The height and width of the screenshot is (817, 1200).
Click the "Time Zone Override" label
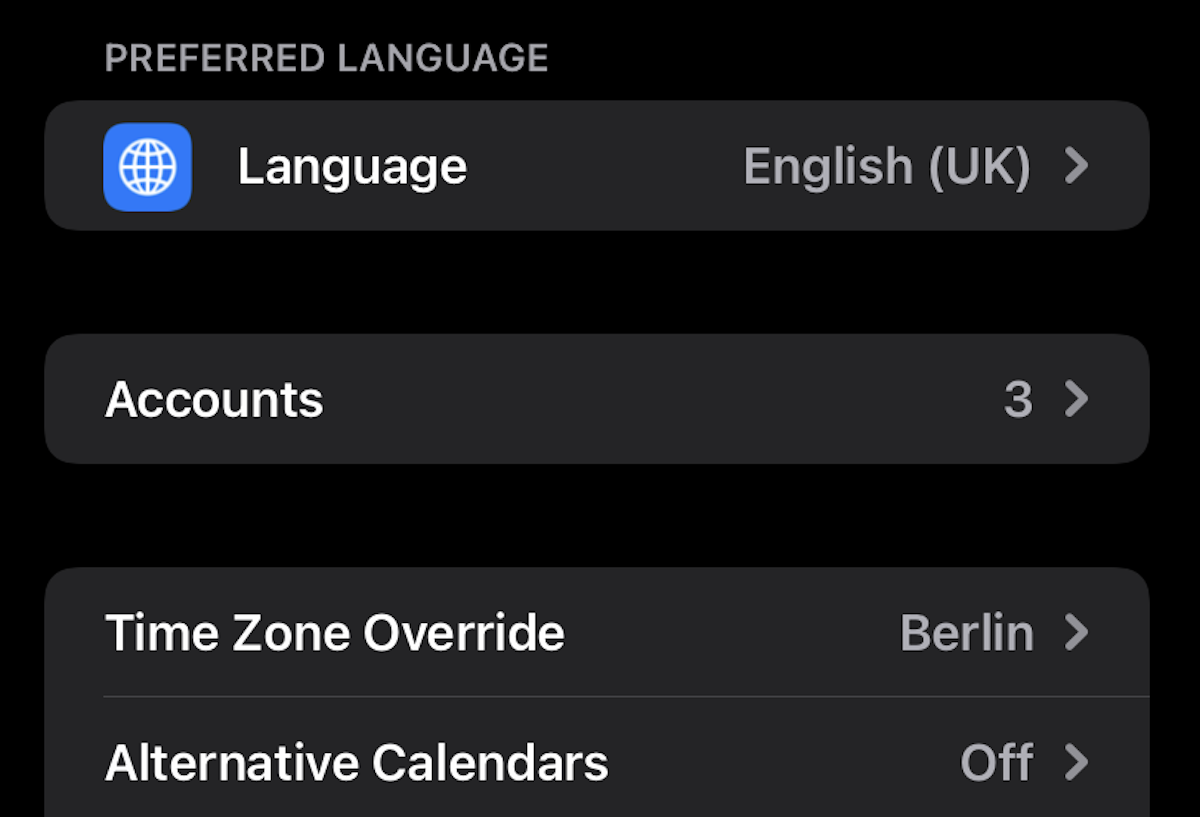pyautogui.click(x=335, y=633)
